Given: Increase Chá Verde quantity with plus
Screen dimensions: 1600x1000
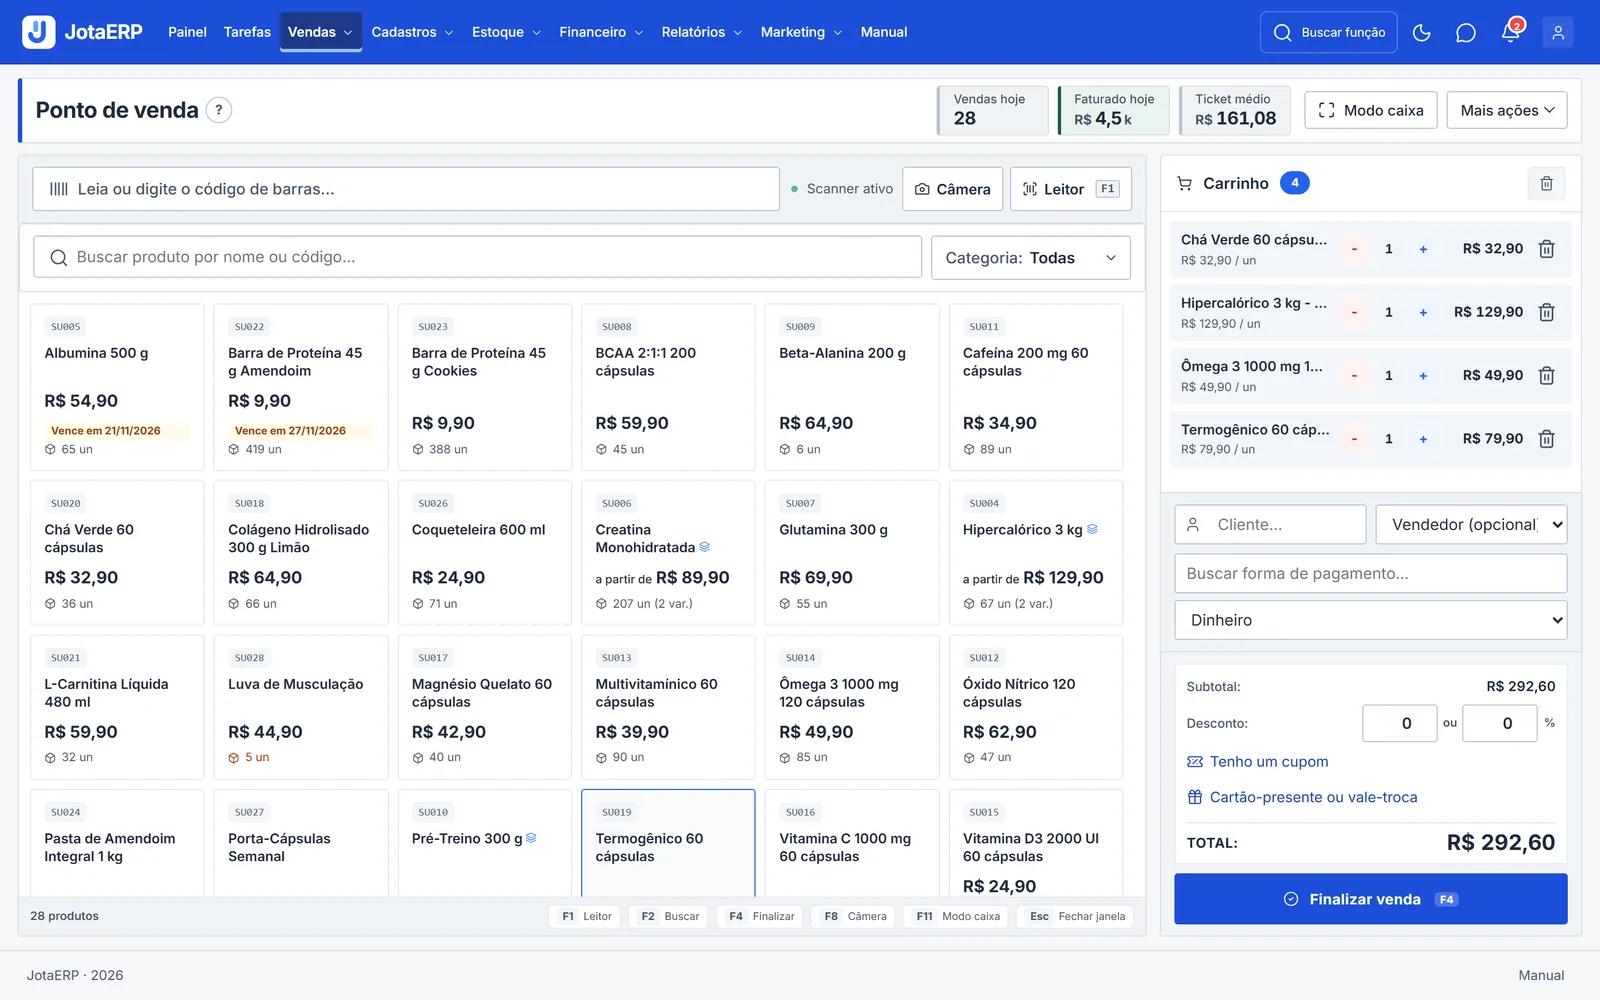Looking at the screenshot, I should (x=1423, y=249).
